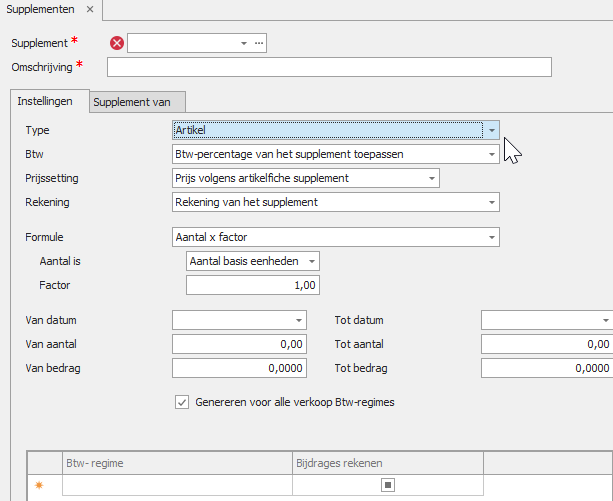The image size is (613, 501).
Task: Click the Formule label text
Action: tap(44, 237)
